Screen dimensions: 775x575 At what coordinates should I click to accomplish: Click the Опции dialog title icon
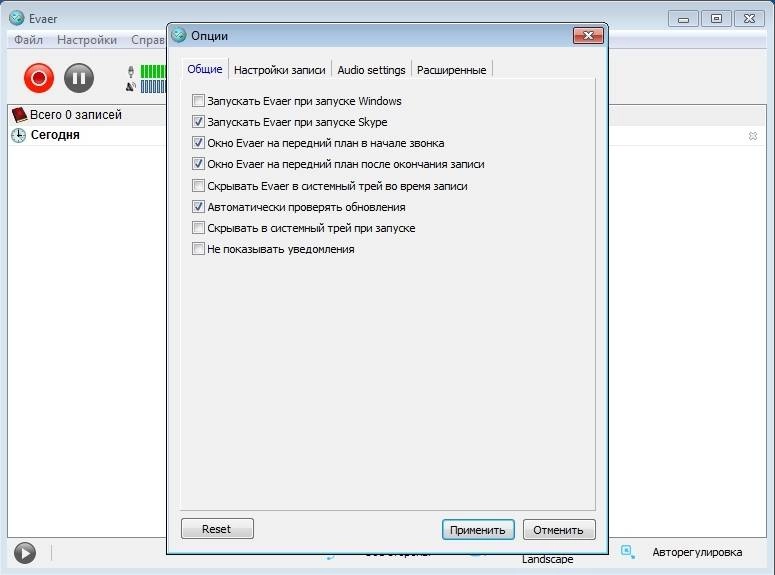178,35
